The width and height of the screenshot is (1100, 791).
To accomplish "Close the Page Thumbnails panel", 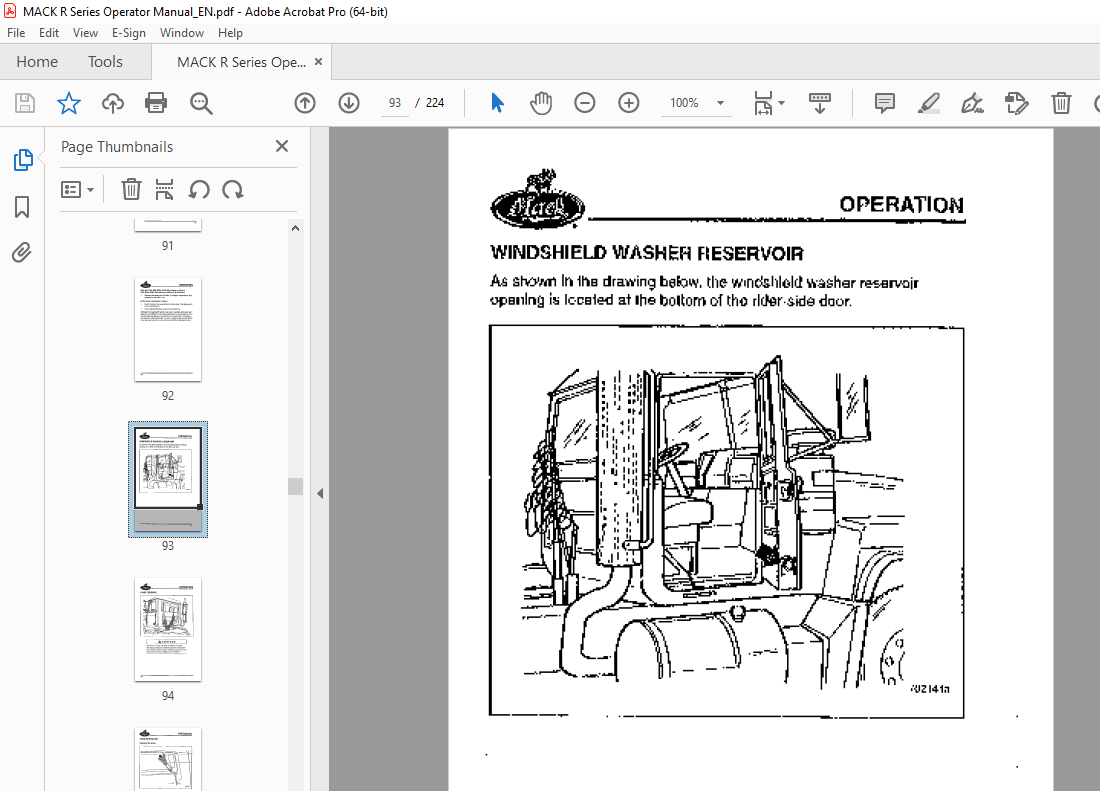I will [x=281, y=146].
